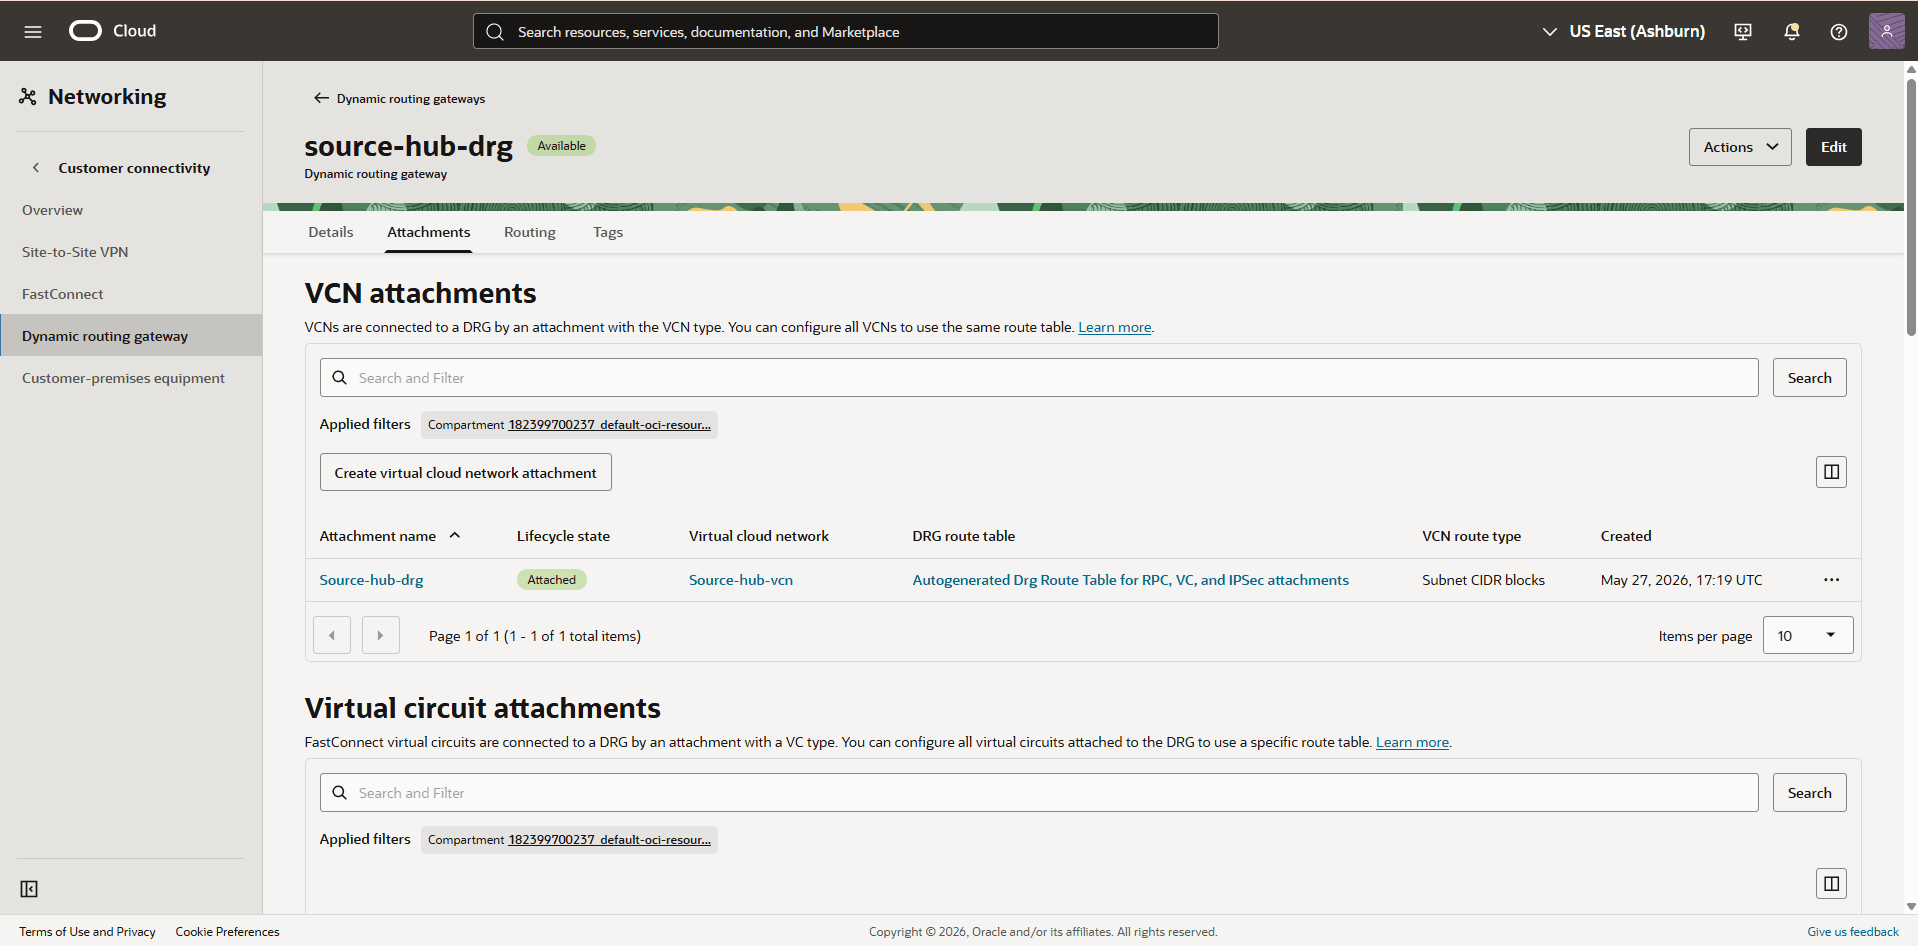This screenshot has height=946, width=1918.
Task: Open the Source-hub-drg attachment link
Action: pyautogui.click(x=371, y=580)
